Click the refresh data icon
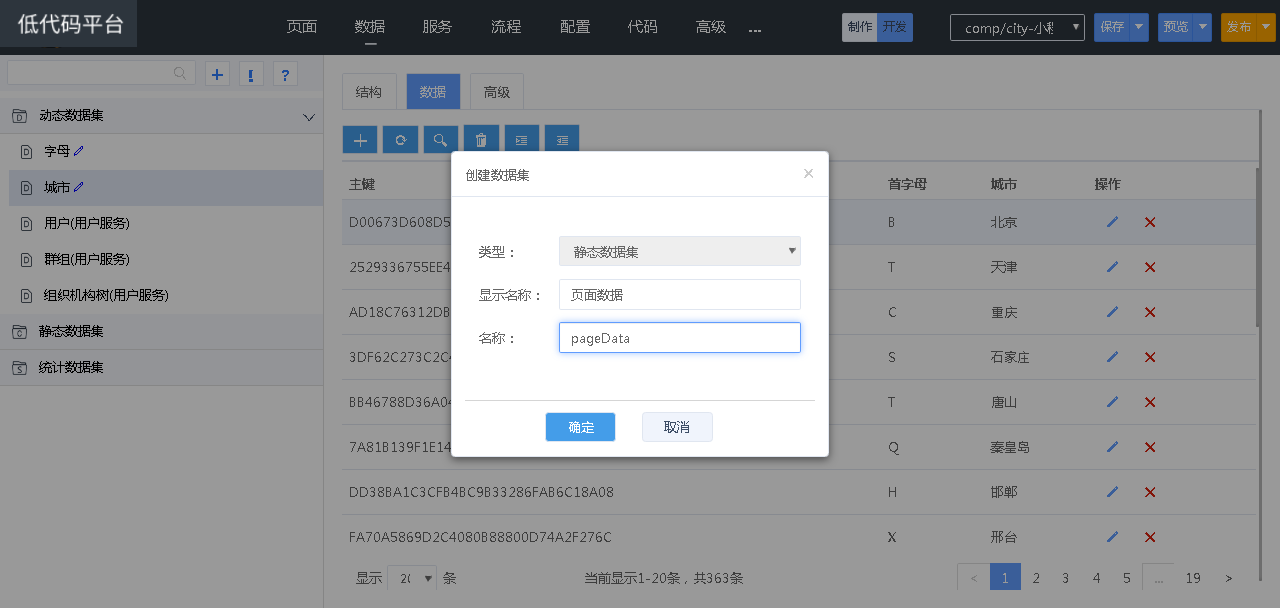Image resolution: width=1280 pixels, height=608 pixels. click(400, 140)
